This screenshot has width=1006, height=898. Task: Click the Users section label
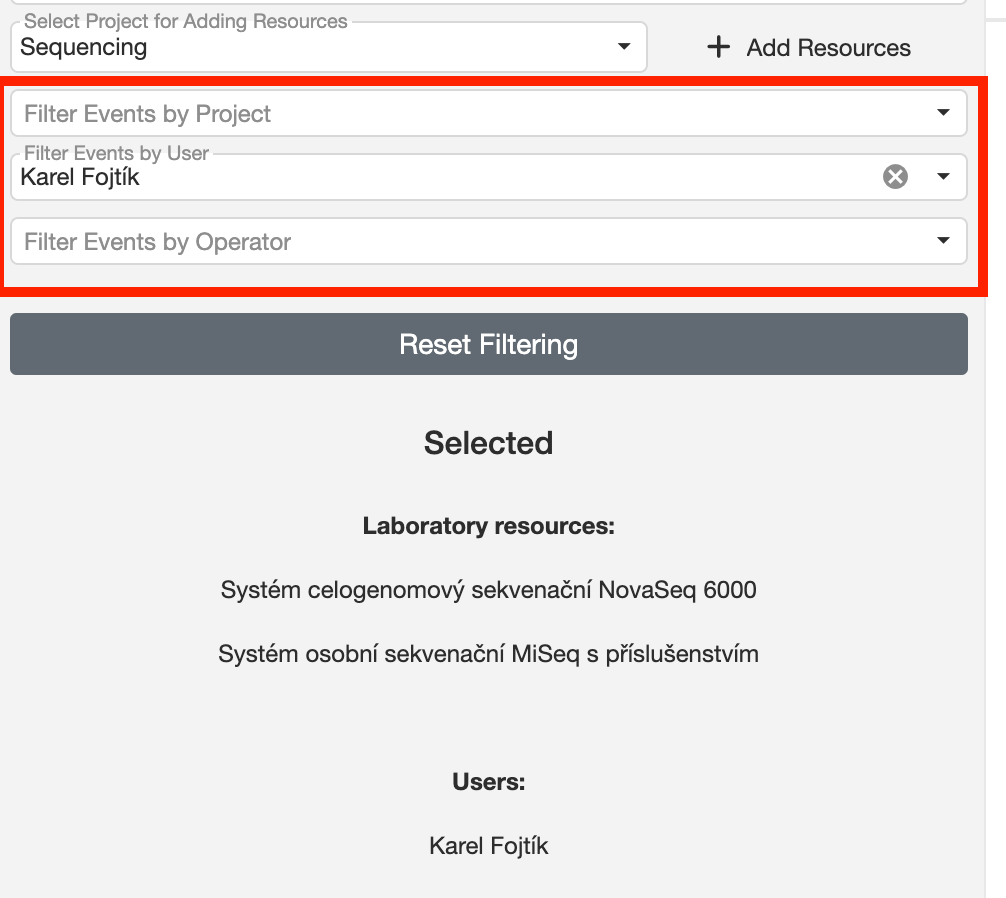[488, 782]
